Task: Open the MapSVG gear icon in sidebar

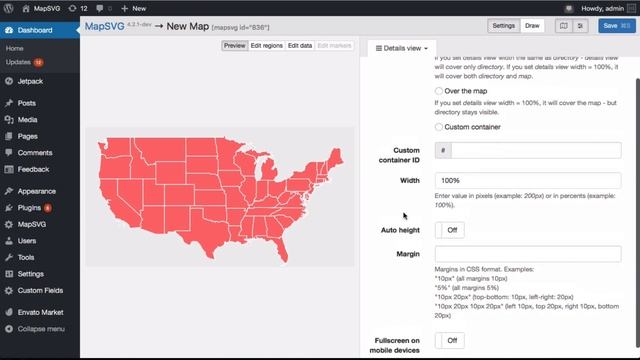Action: pos(9,224)
